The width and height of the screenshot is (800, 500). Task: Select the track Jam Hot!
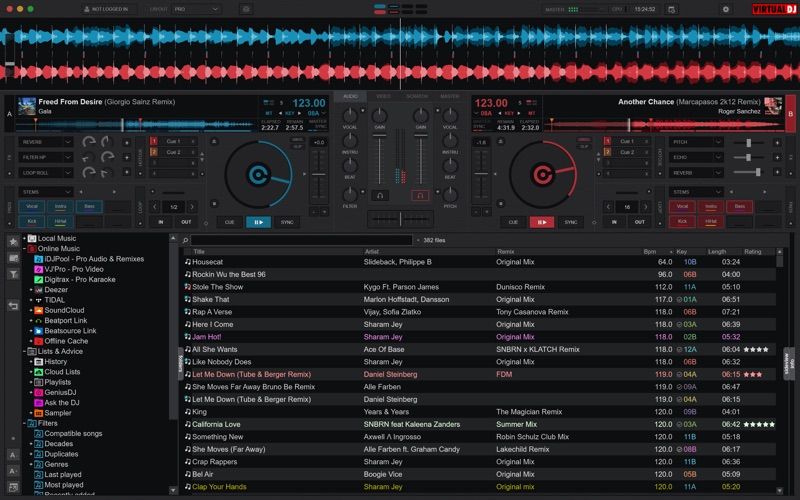480,337
